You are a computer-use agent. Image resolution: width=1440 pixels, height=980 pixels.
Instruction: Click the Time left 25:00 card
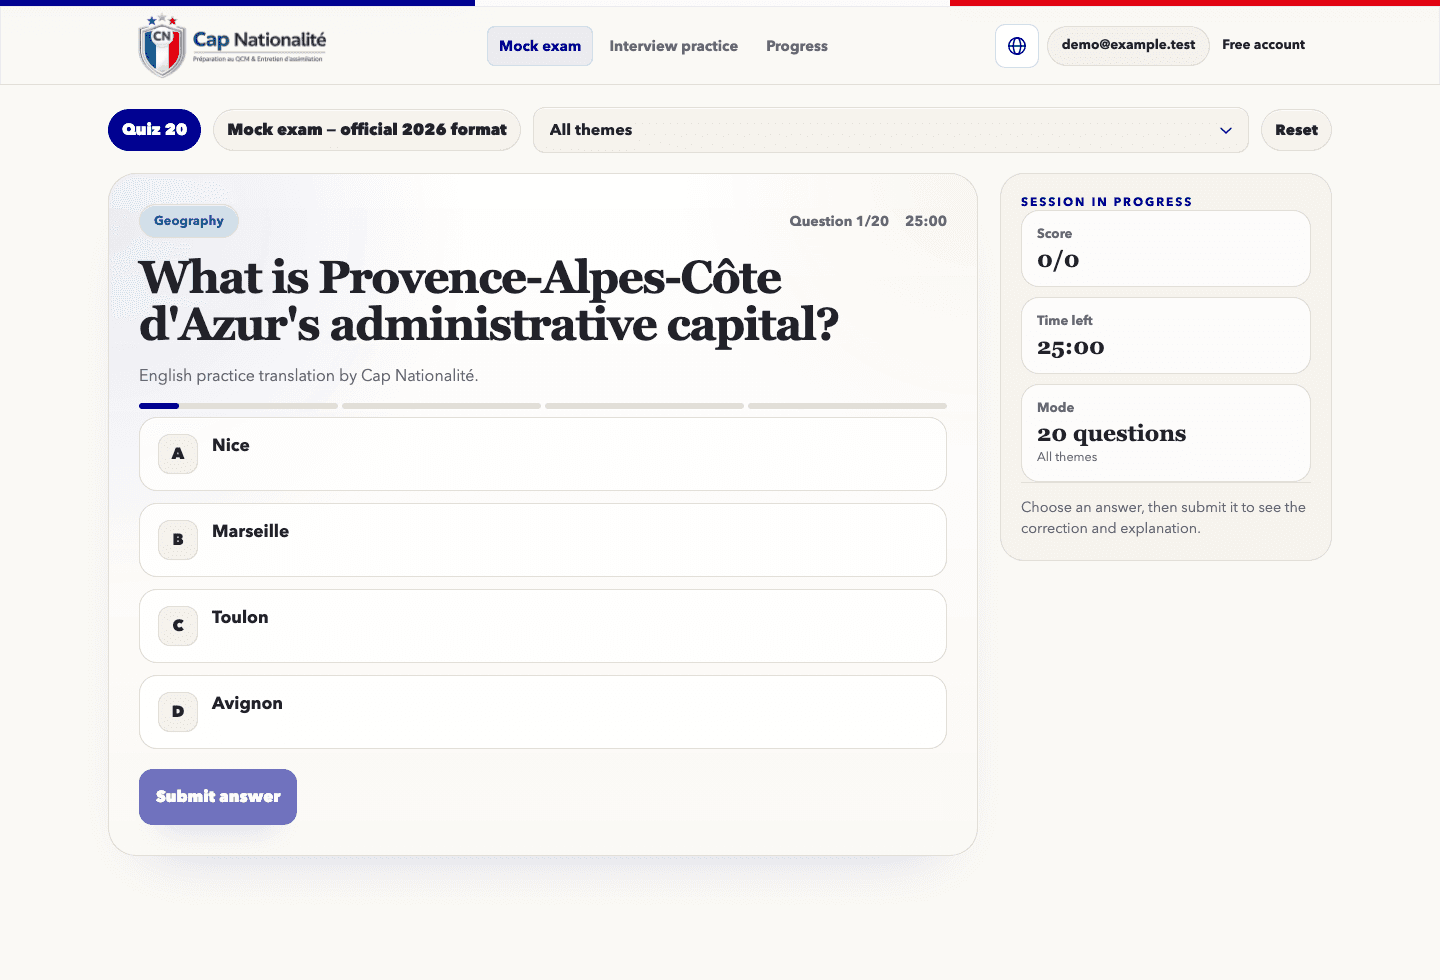point(1166,336)
